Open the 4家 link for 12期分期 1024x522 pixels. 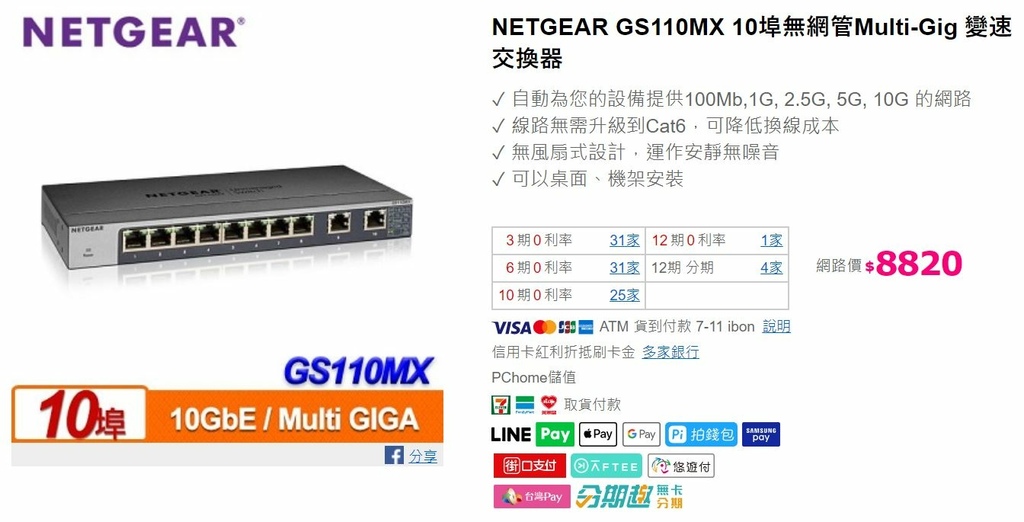click(x=771, y=268)
